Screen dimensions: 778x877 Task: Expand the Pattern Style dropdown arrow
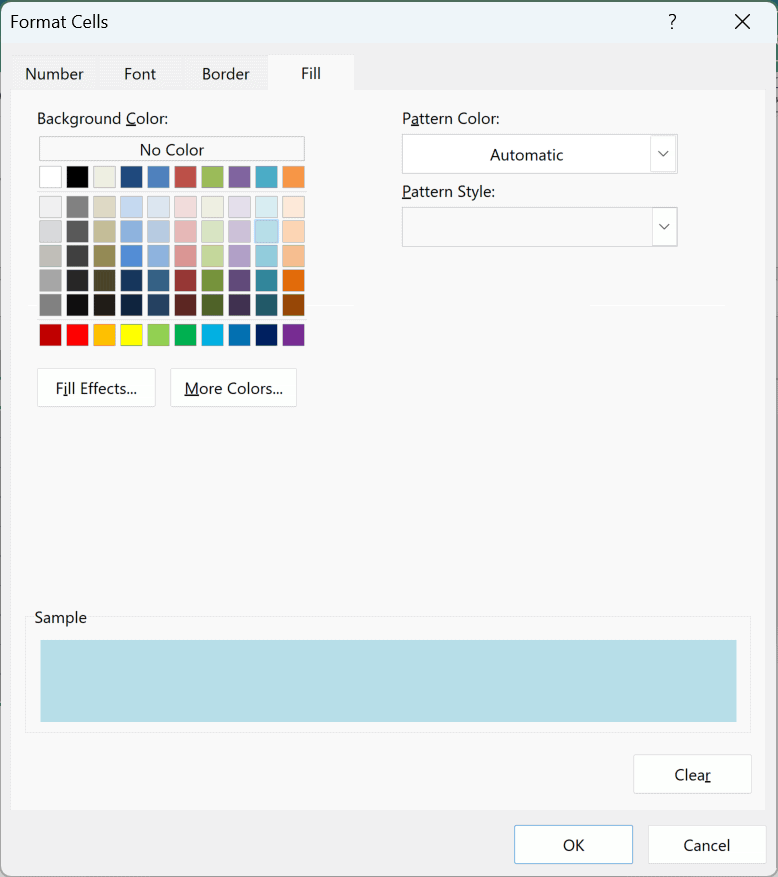pos(664,227)
